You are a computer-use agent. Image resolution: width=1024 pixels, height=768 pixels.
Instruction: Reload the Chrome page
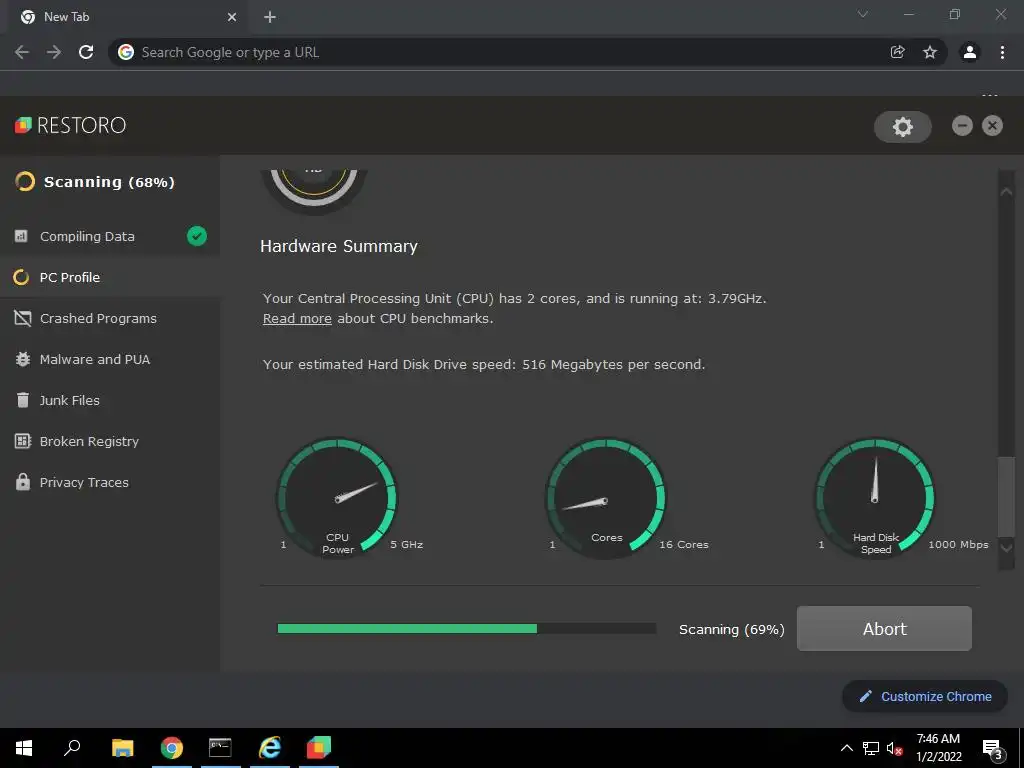[86, 52]
